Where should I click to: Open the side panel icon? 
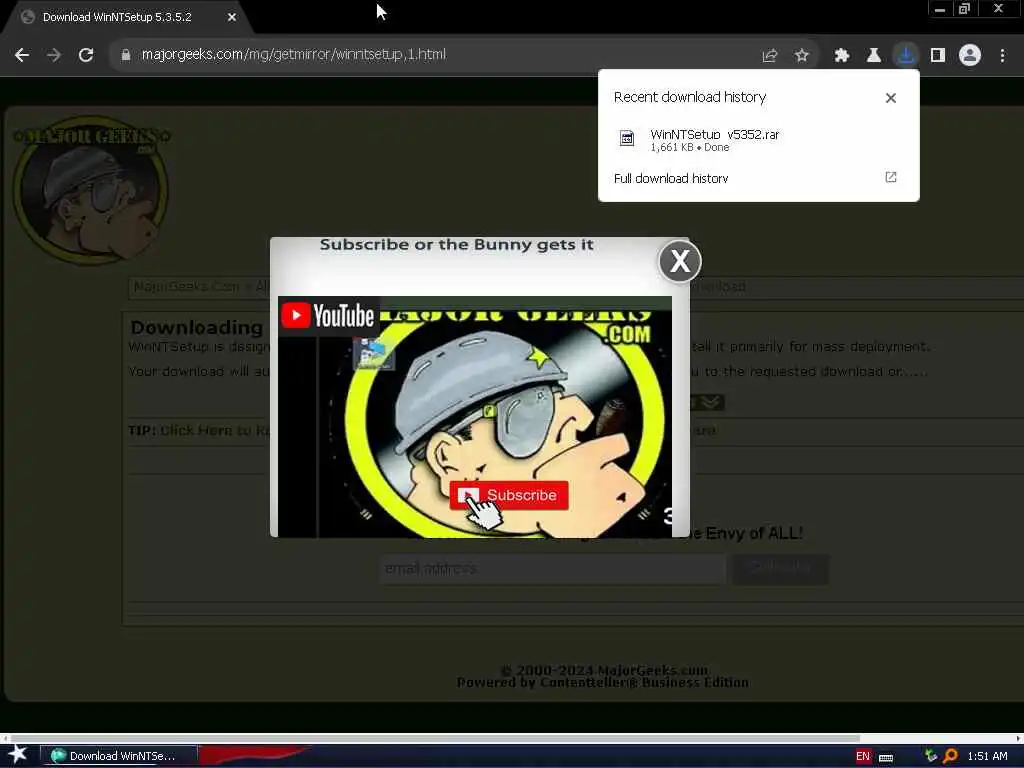(938, 56)
